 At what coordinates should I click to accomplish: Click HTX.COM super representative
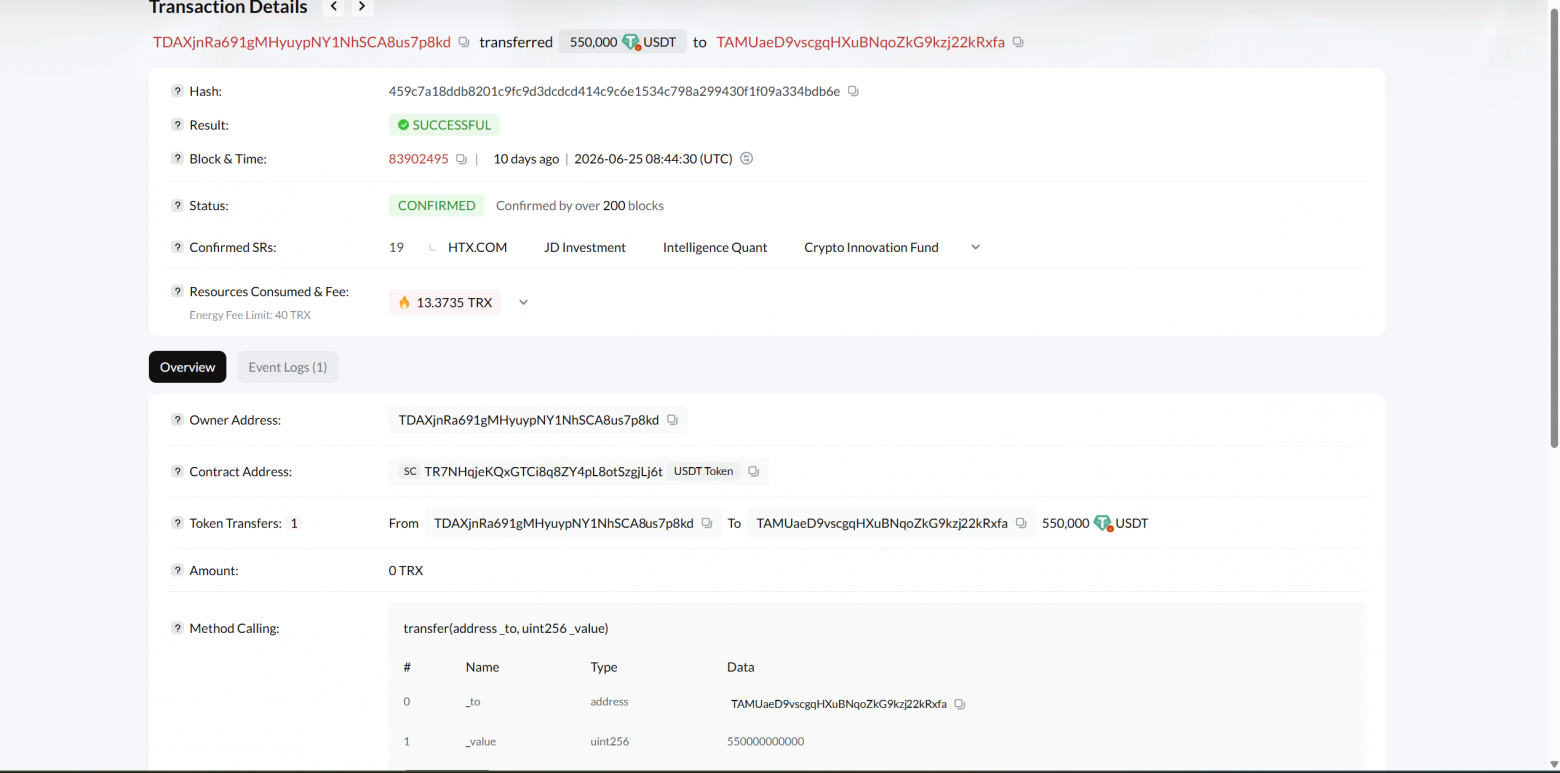477,247
